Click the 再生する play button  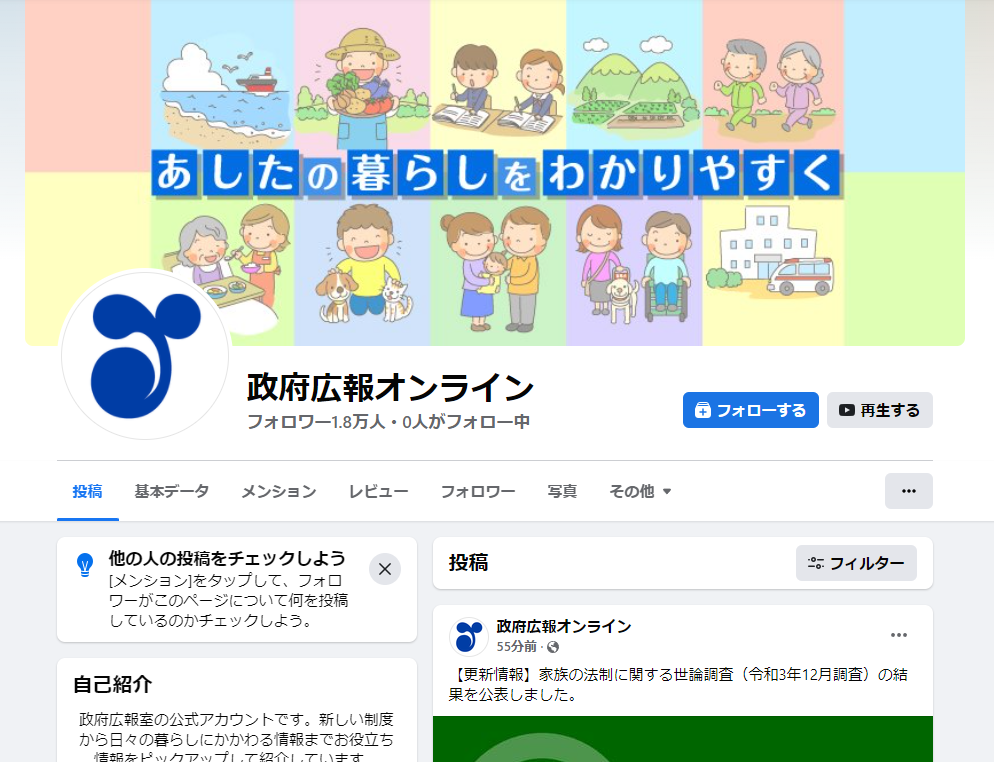879,410
